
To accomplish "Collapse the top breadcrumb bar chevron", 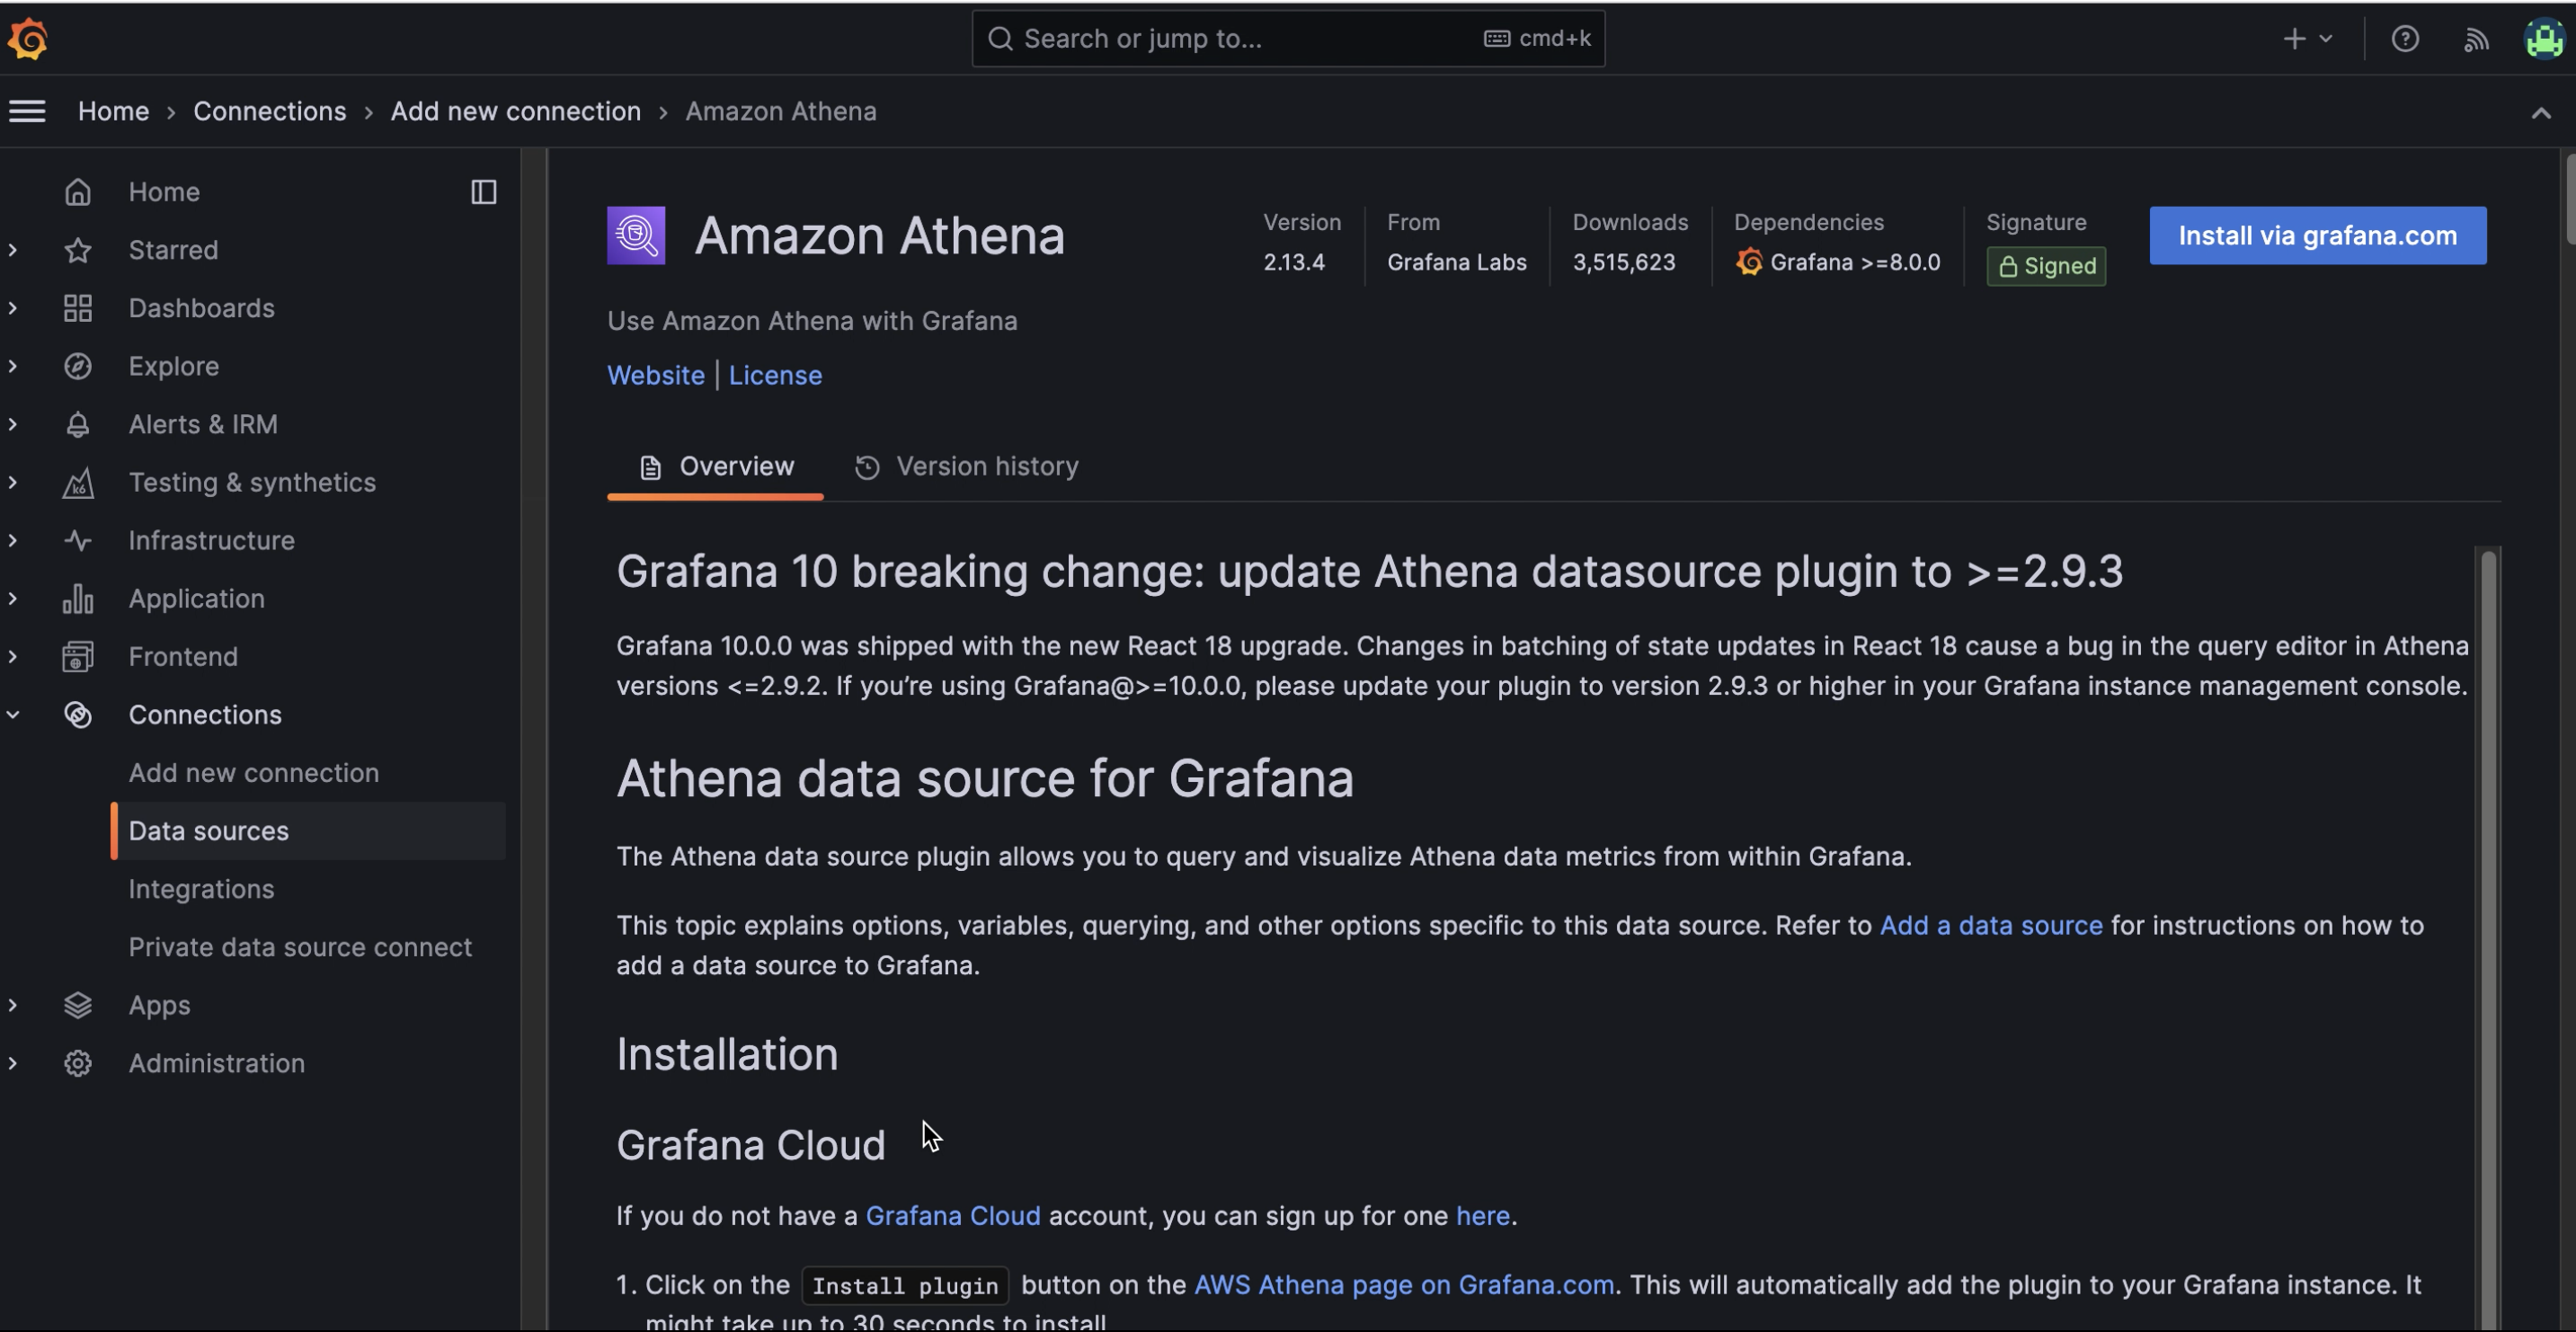I will click(2540, 113).
